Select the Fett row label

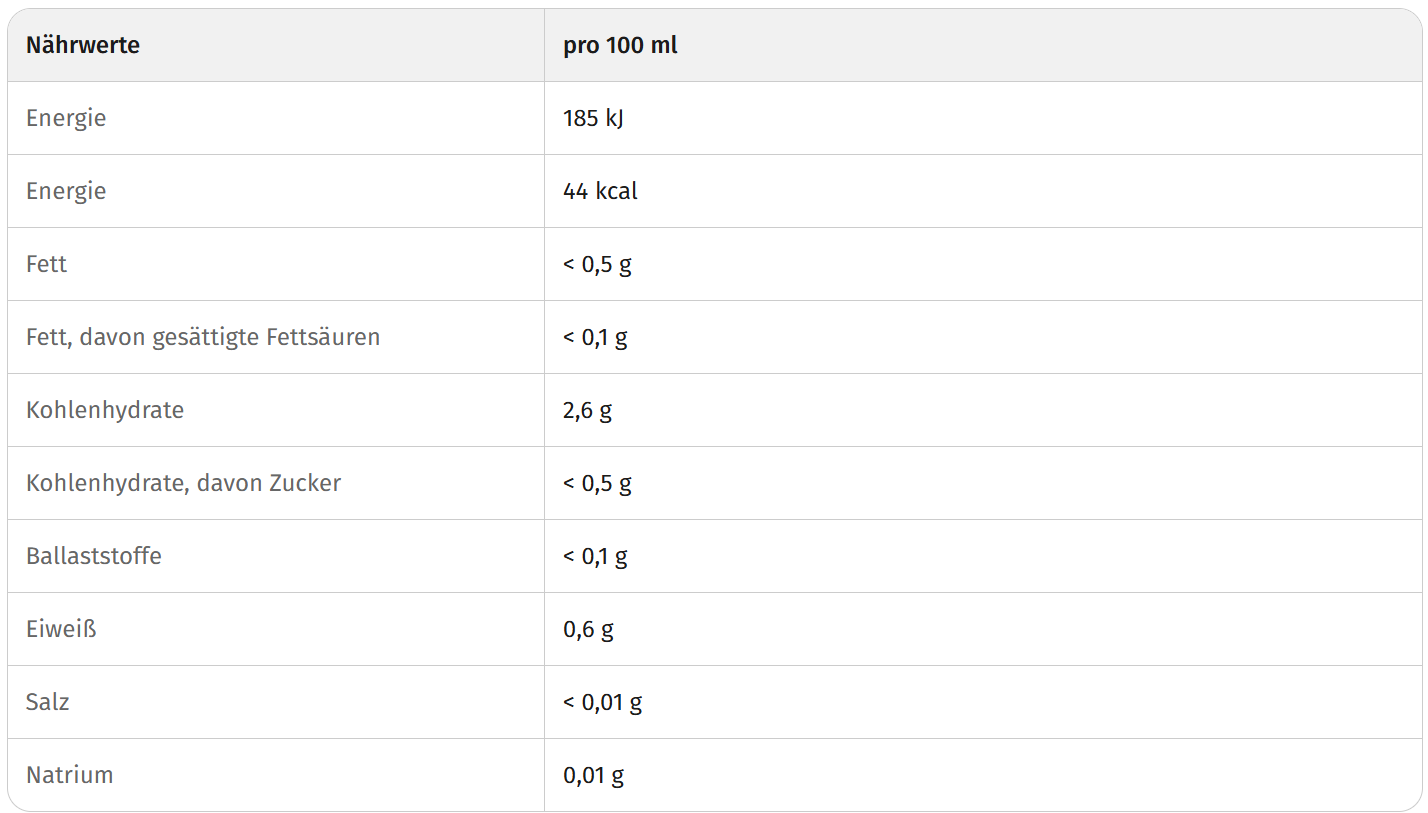pos(47,264)
